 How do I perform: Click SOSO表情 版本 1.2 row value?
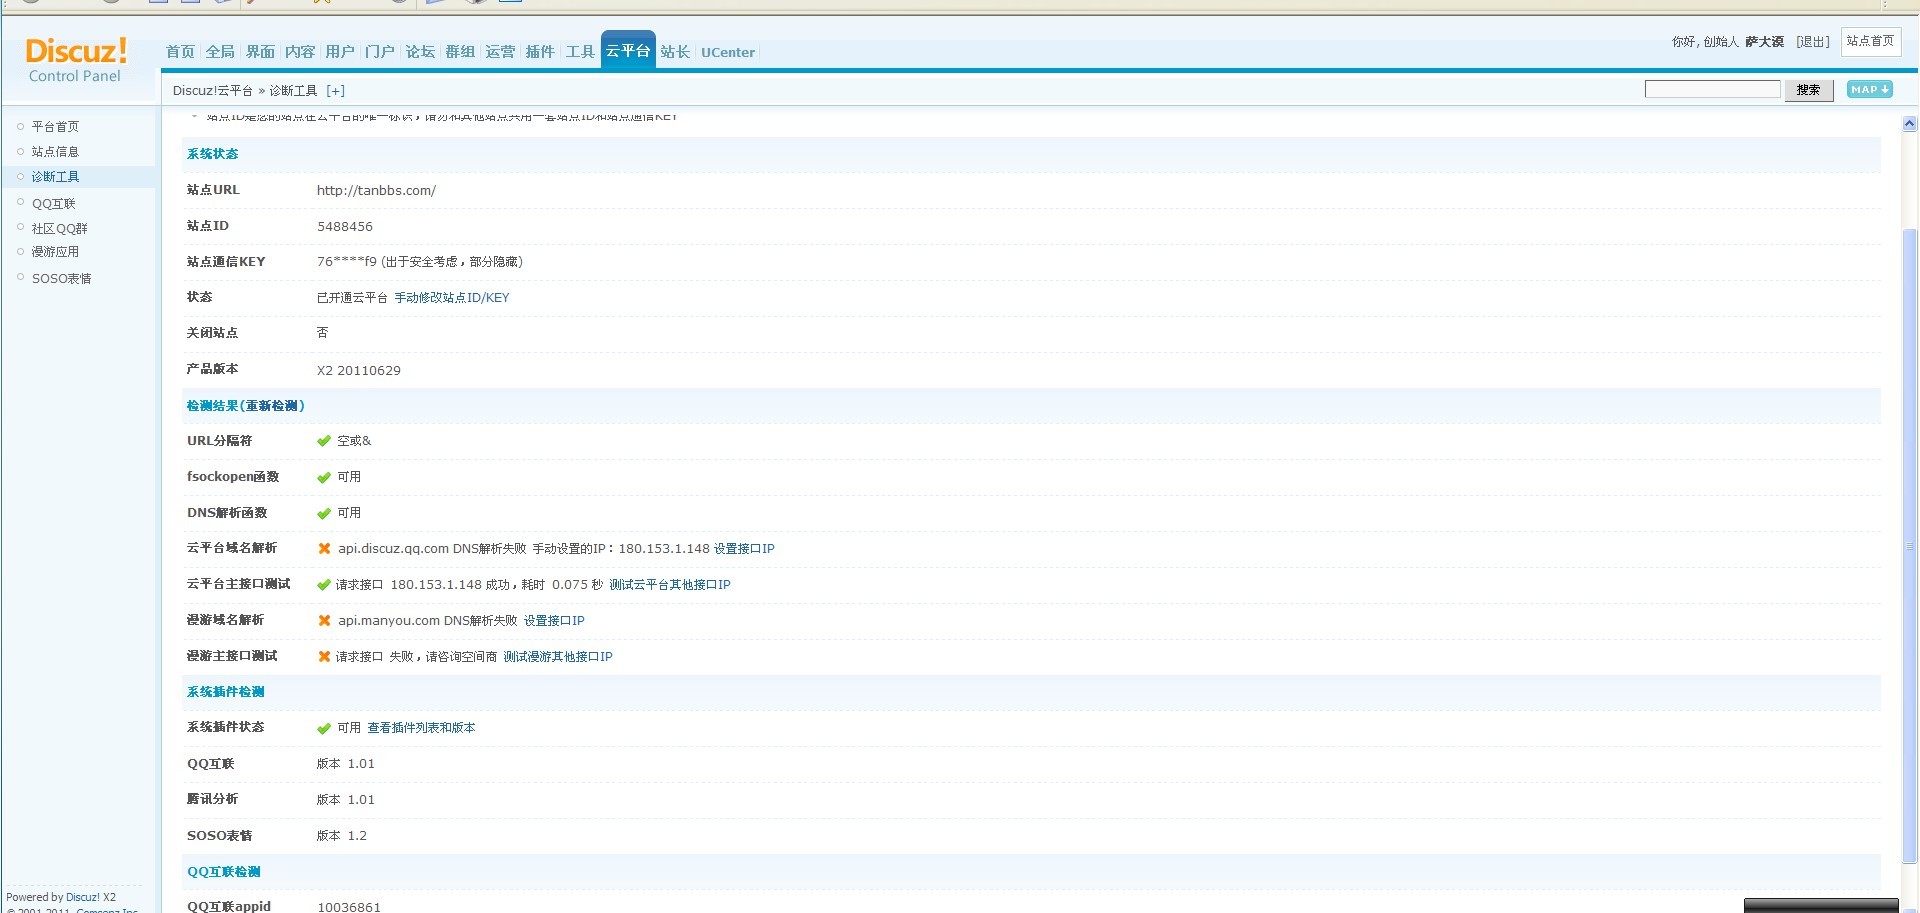coord(342,835)
